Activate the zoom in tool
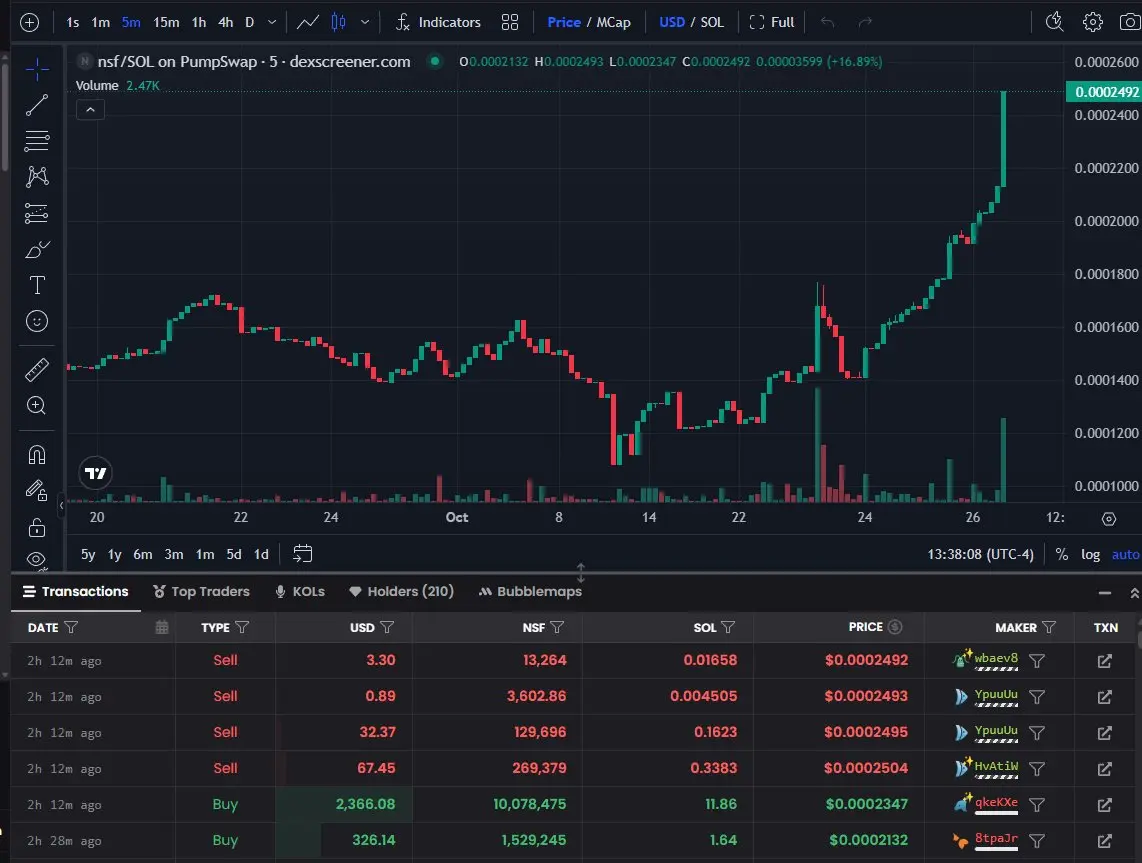 pyautogui.click(x=37, y=405)
